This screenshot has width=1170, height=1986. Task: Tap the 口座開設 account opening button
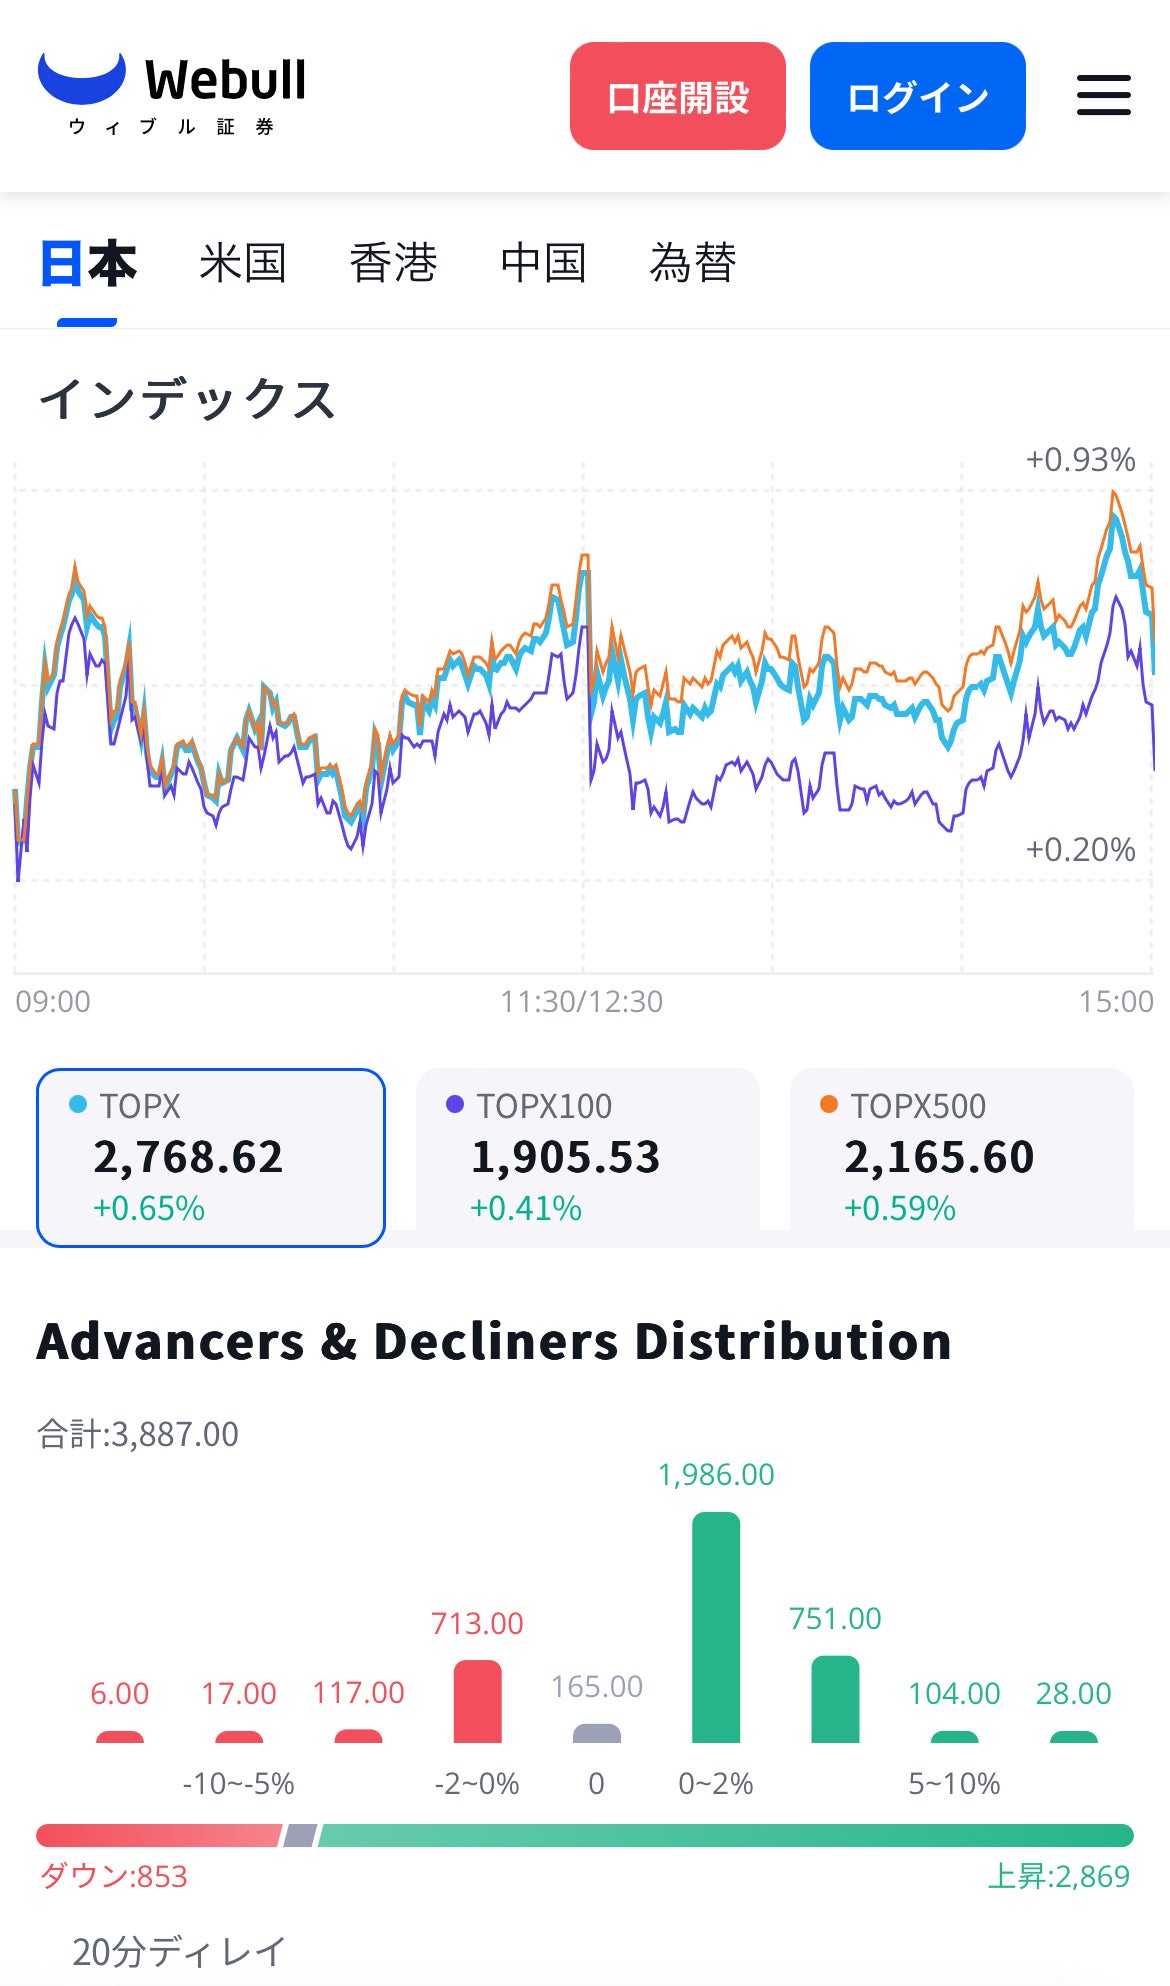click(x=677, y=96)
